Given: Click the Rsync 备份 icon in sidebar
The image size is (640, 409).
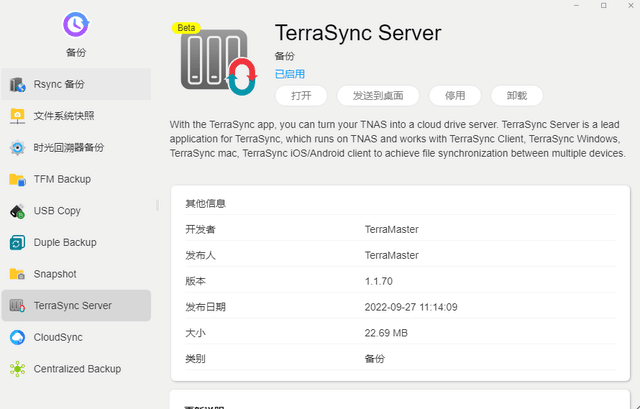Looking at the screenshot, I should tap(18, 84).
